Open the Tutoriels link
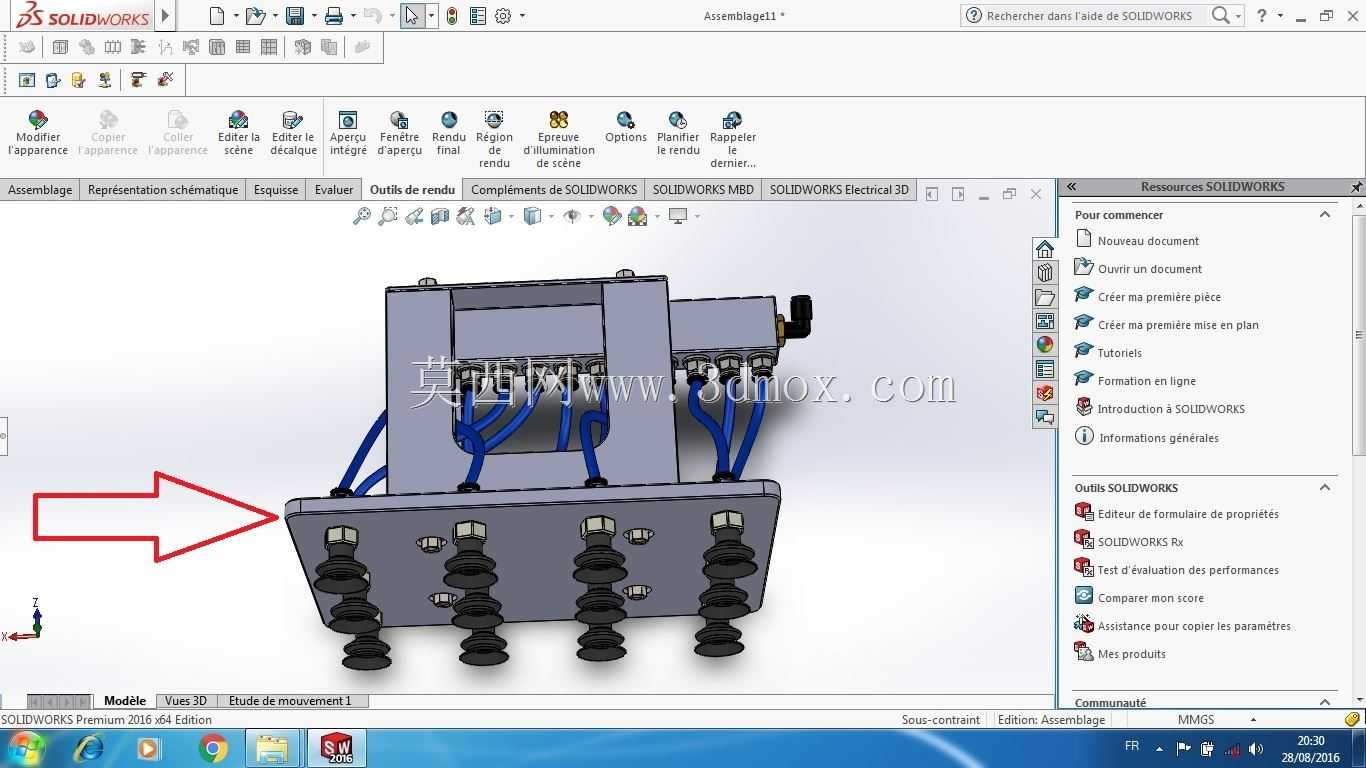This screenshot has height=768, width=1366. [x=1119, y=353]
